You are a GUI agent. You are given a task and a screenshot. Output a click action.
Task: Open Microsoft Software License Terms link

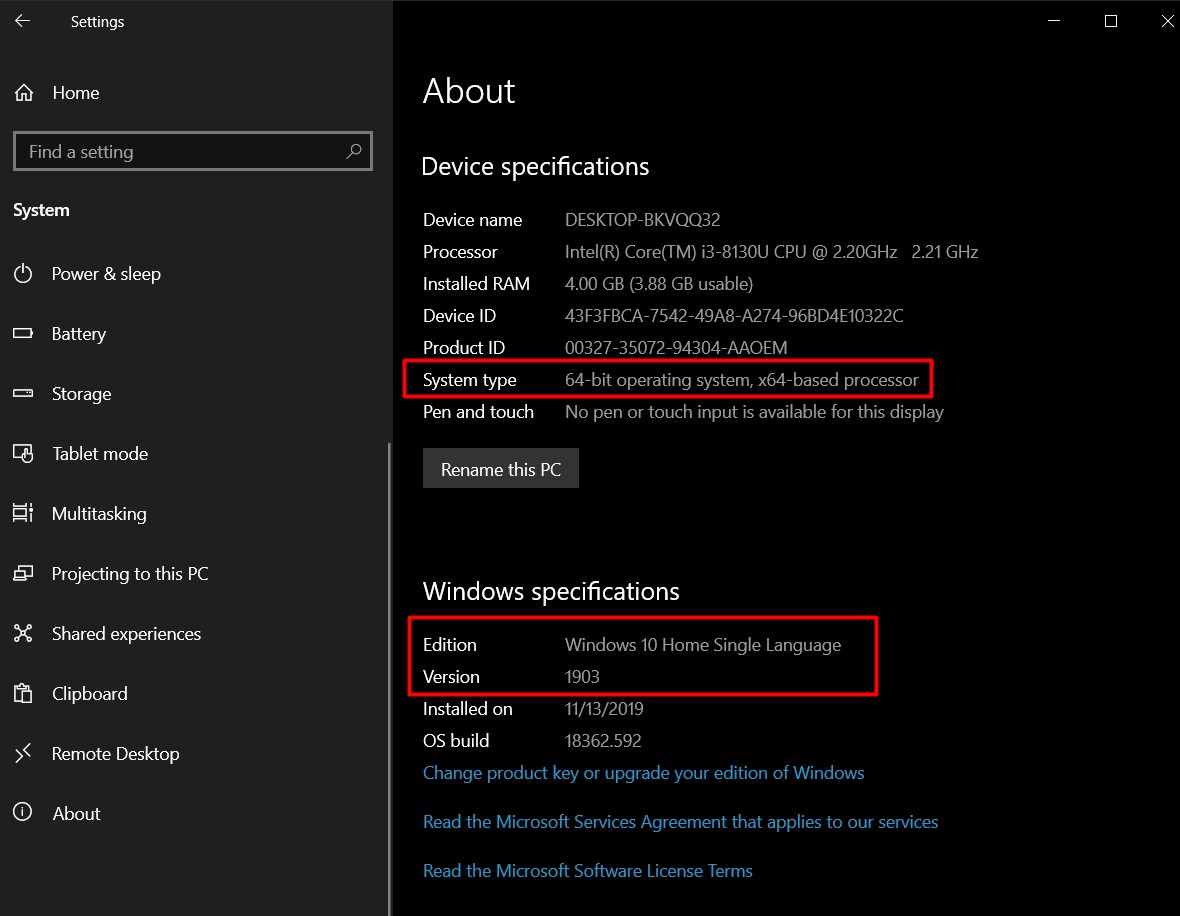[588, 871]
